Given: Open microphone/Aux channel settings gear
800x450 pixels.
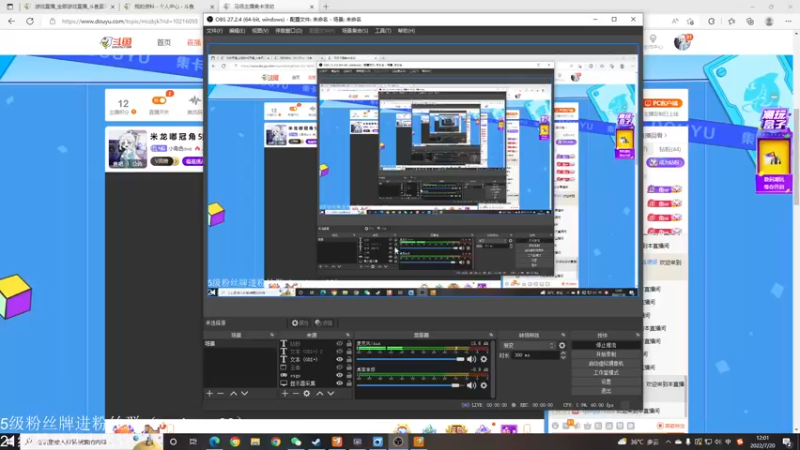Looking at the screenshot, I should coord(484,359).
